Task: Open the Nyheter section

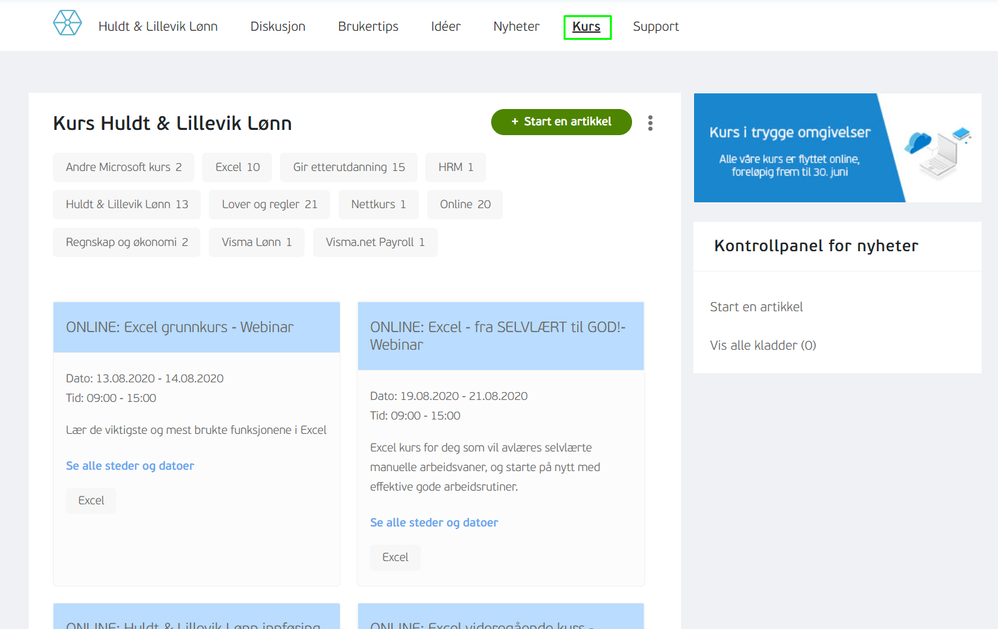Action: pyautogui.click(x=516, y=26)
